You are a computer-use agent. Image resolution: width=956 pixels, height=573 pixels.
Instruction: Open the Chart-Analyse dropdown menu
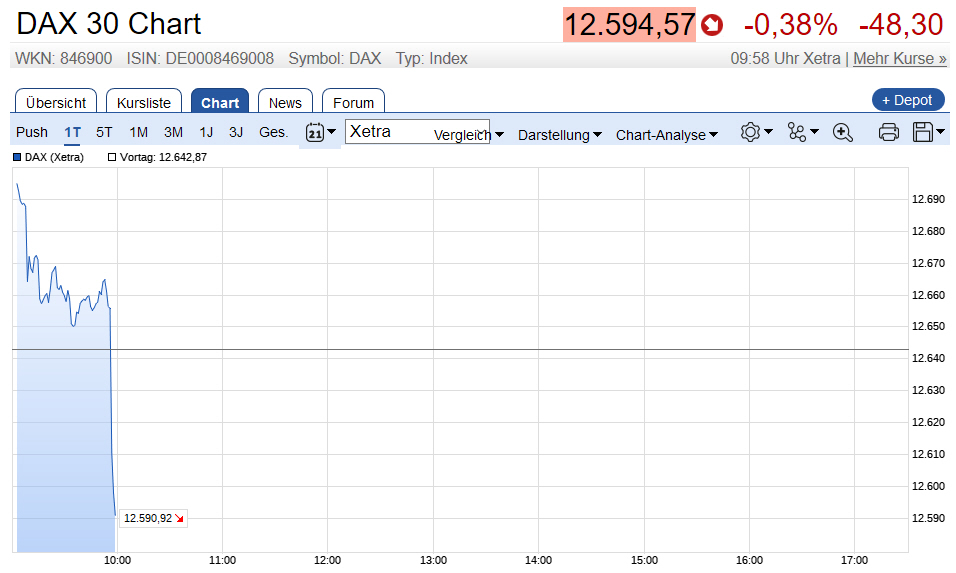pyautogui.click(x=666, y=135)
